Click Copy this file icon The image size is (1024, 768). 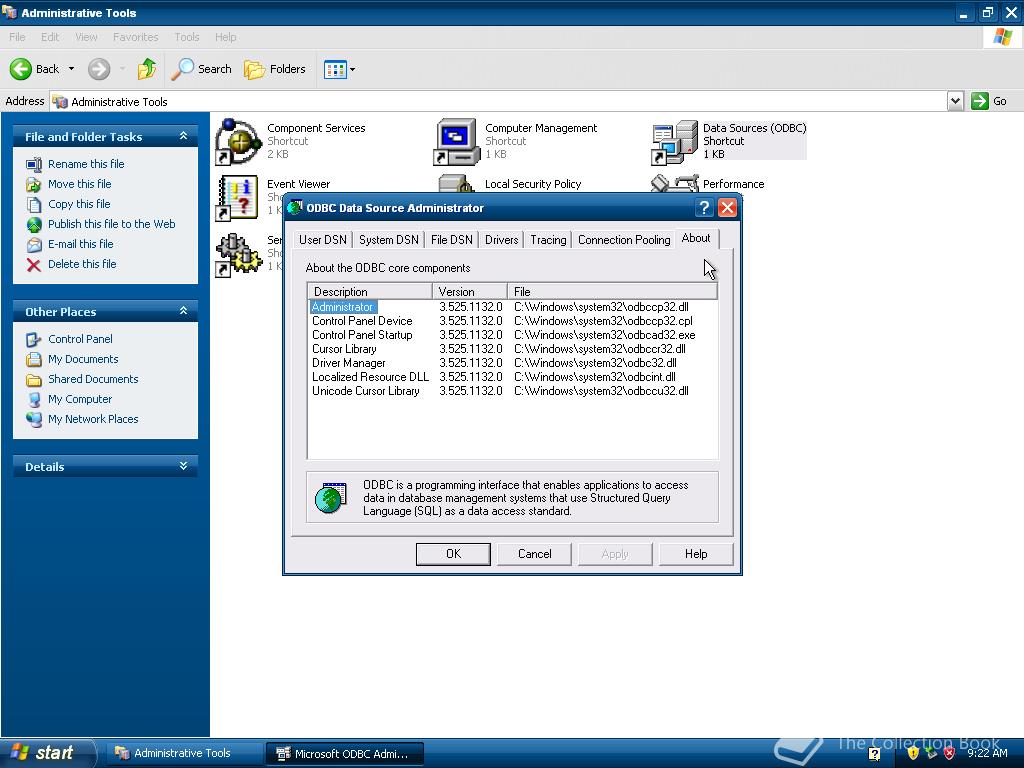tap(34, 204)
